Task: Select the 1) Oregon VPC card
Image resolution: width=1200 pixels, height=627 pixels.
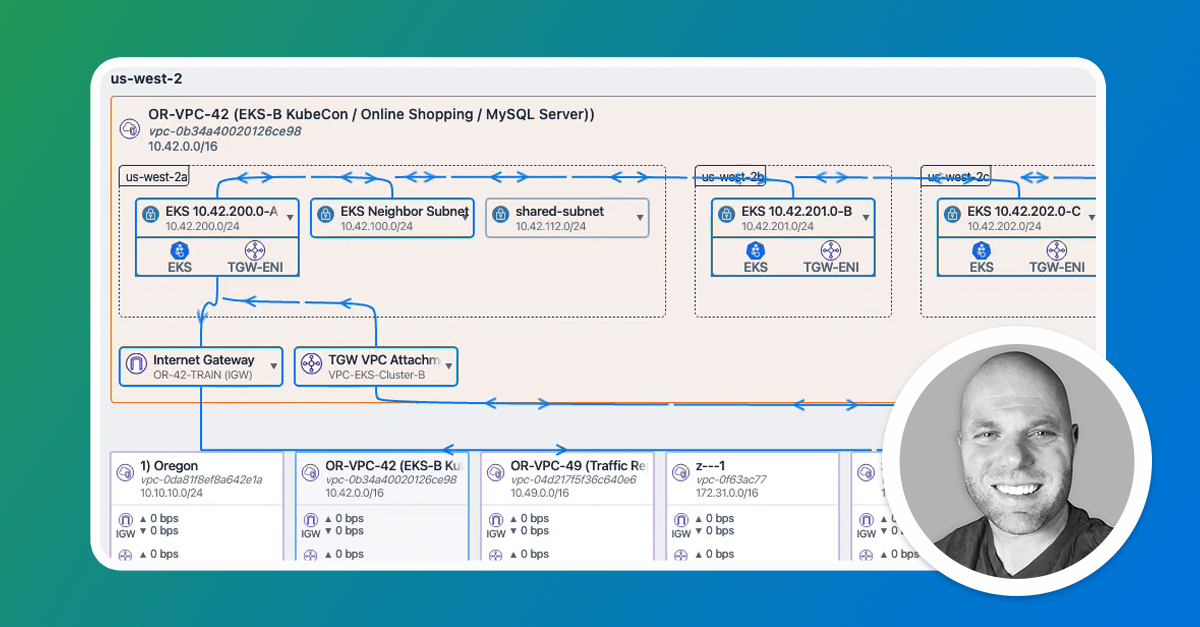Action: pyautogui.click(x=197, y=506)
